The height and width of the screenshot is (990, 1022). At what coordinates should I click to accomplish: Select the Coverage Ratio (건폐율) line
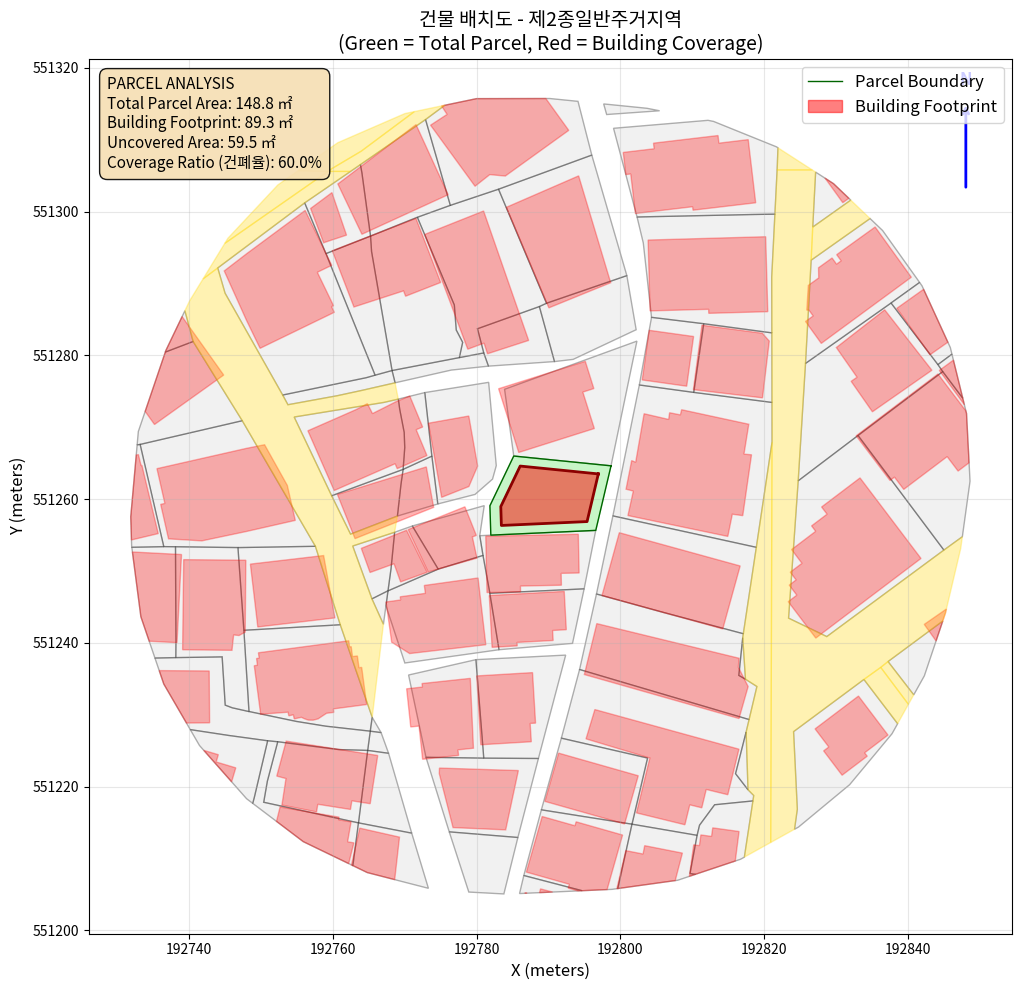point(214,163)
